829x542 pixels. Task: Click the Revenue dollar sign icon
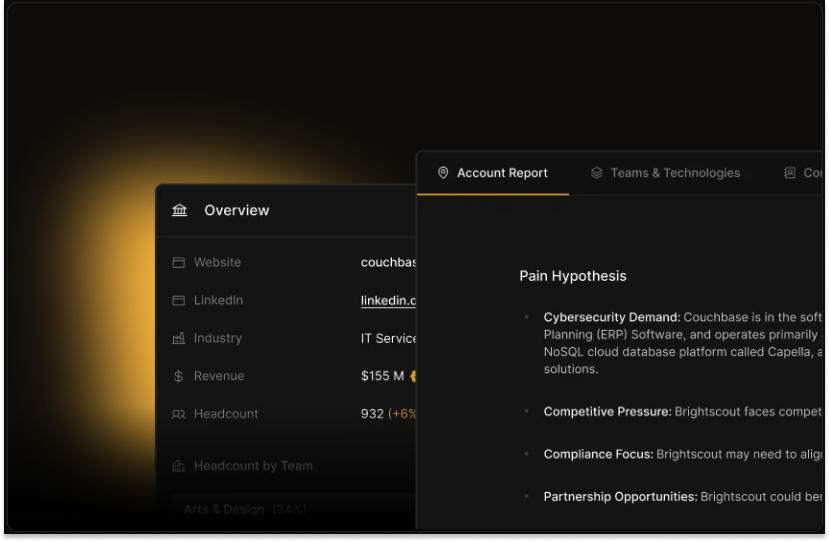click(179, 376)
